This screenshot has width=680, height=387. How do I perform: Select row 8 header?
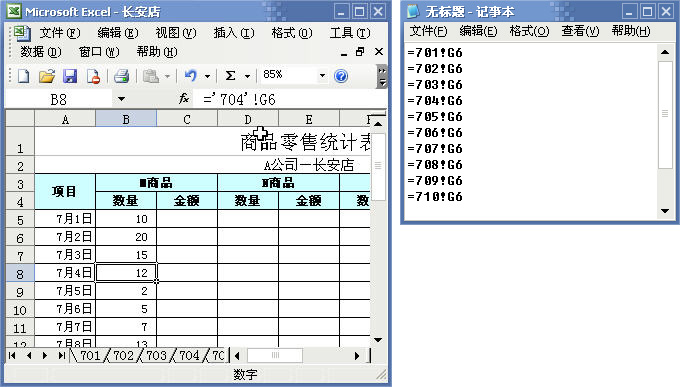[x=20, y=273]
